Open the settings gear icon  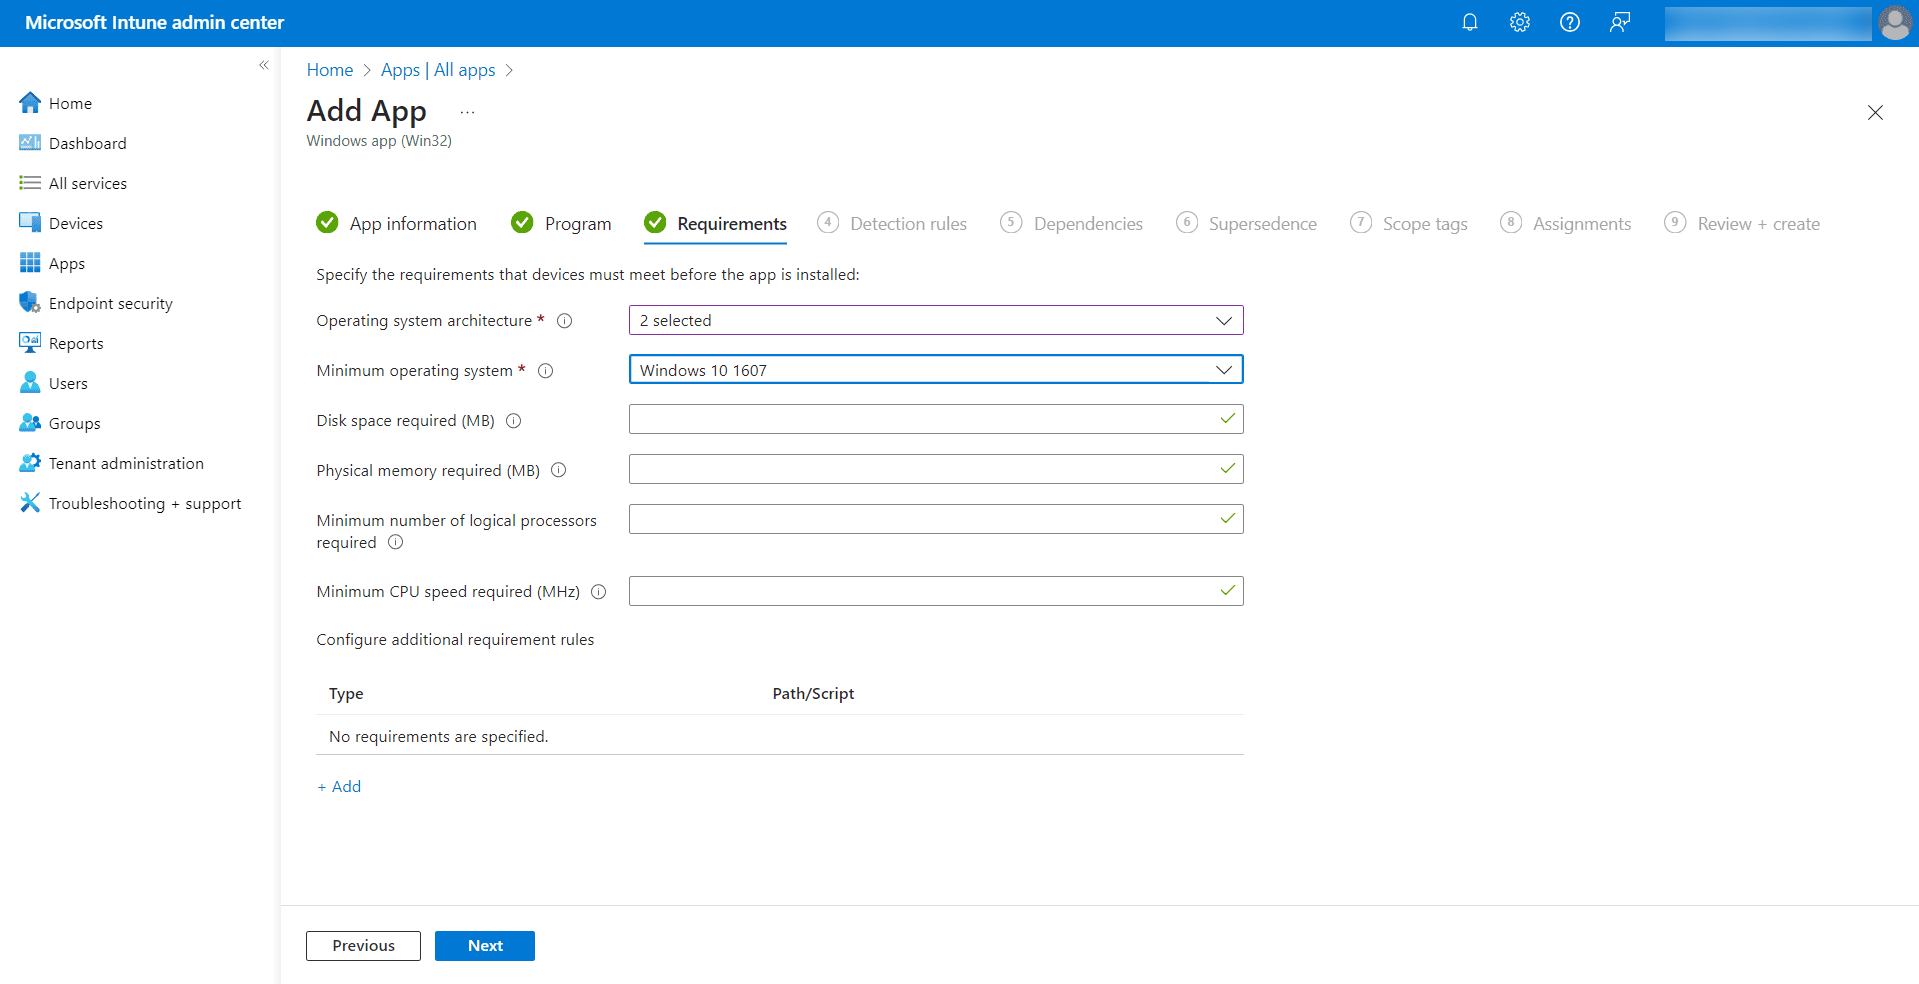point(1519,22)
